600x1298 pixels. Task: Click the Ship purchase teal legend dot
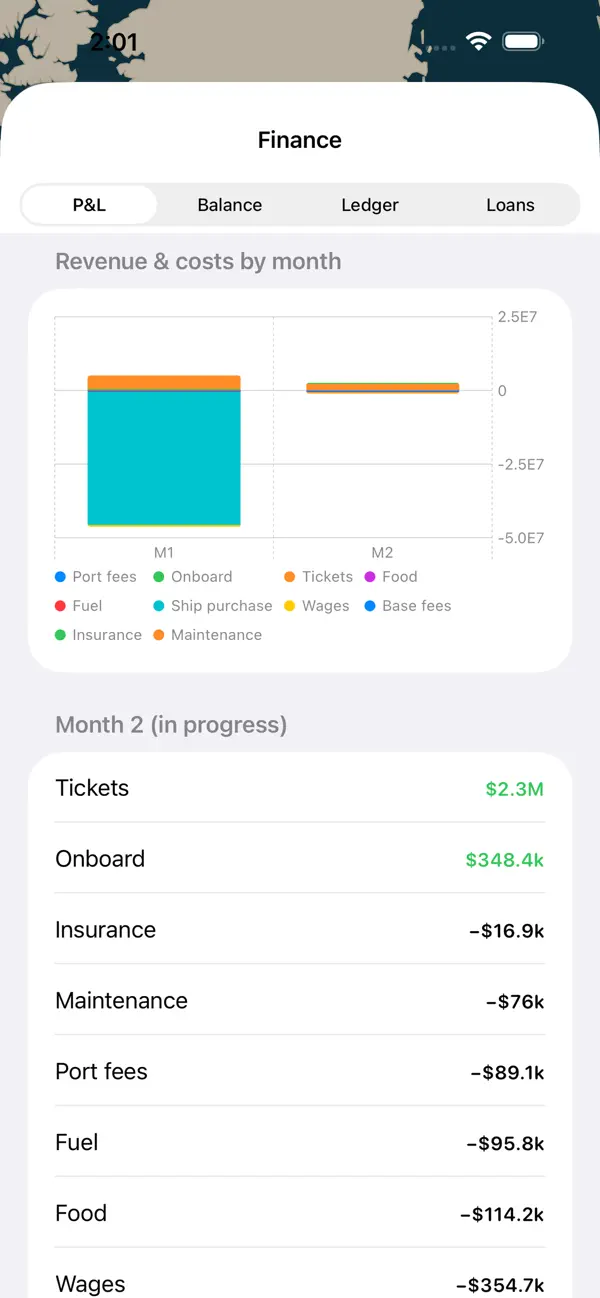point(159,606)
